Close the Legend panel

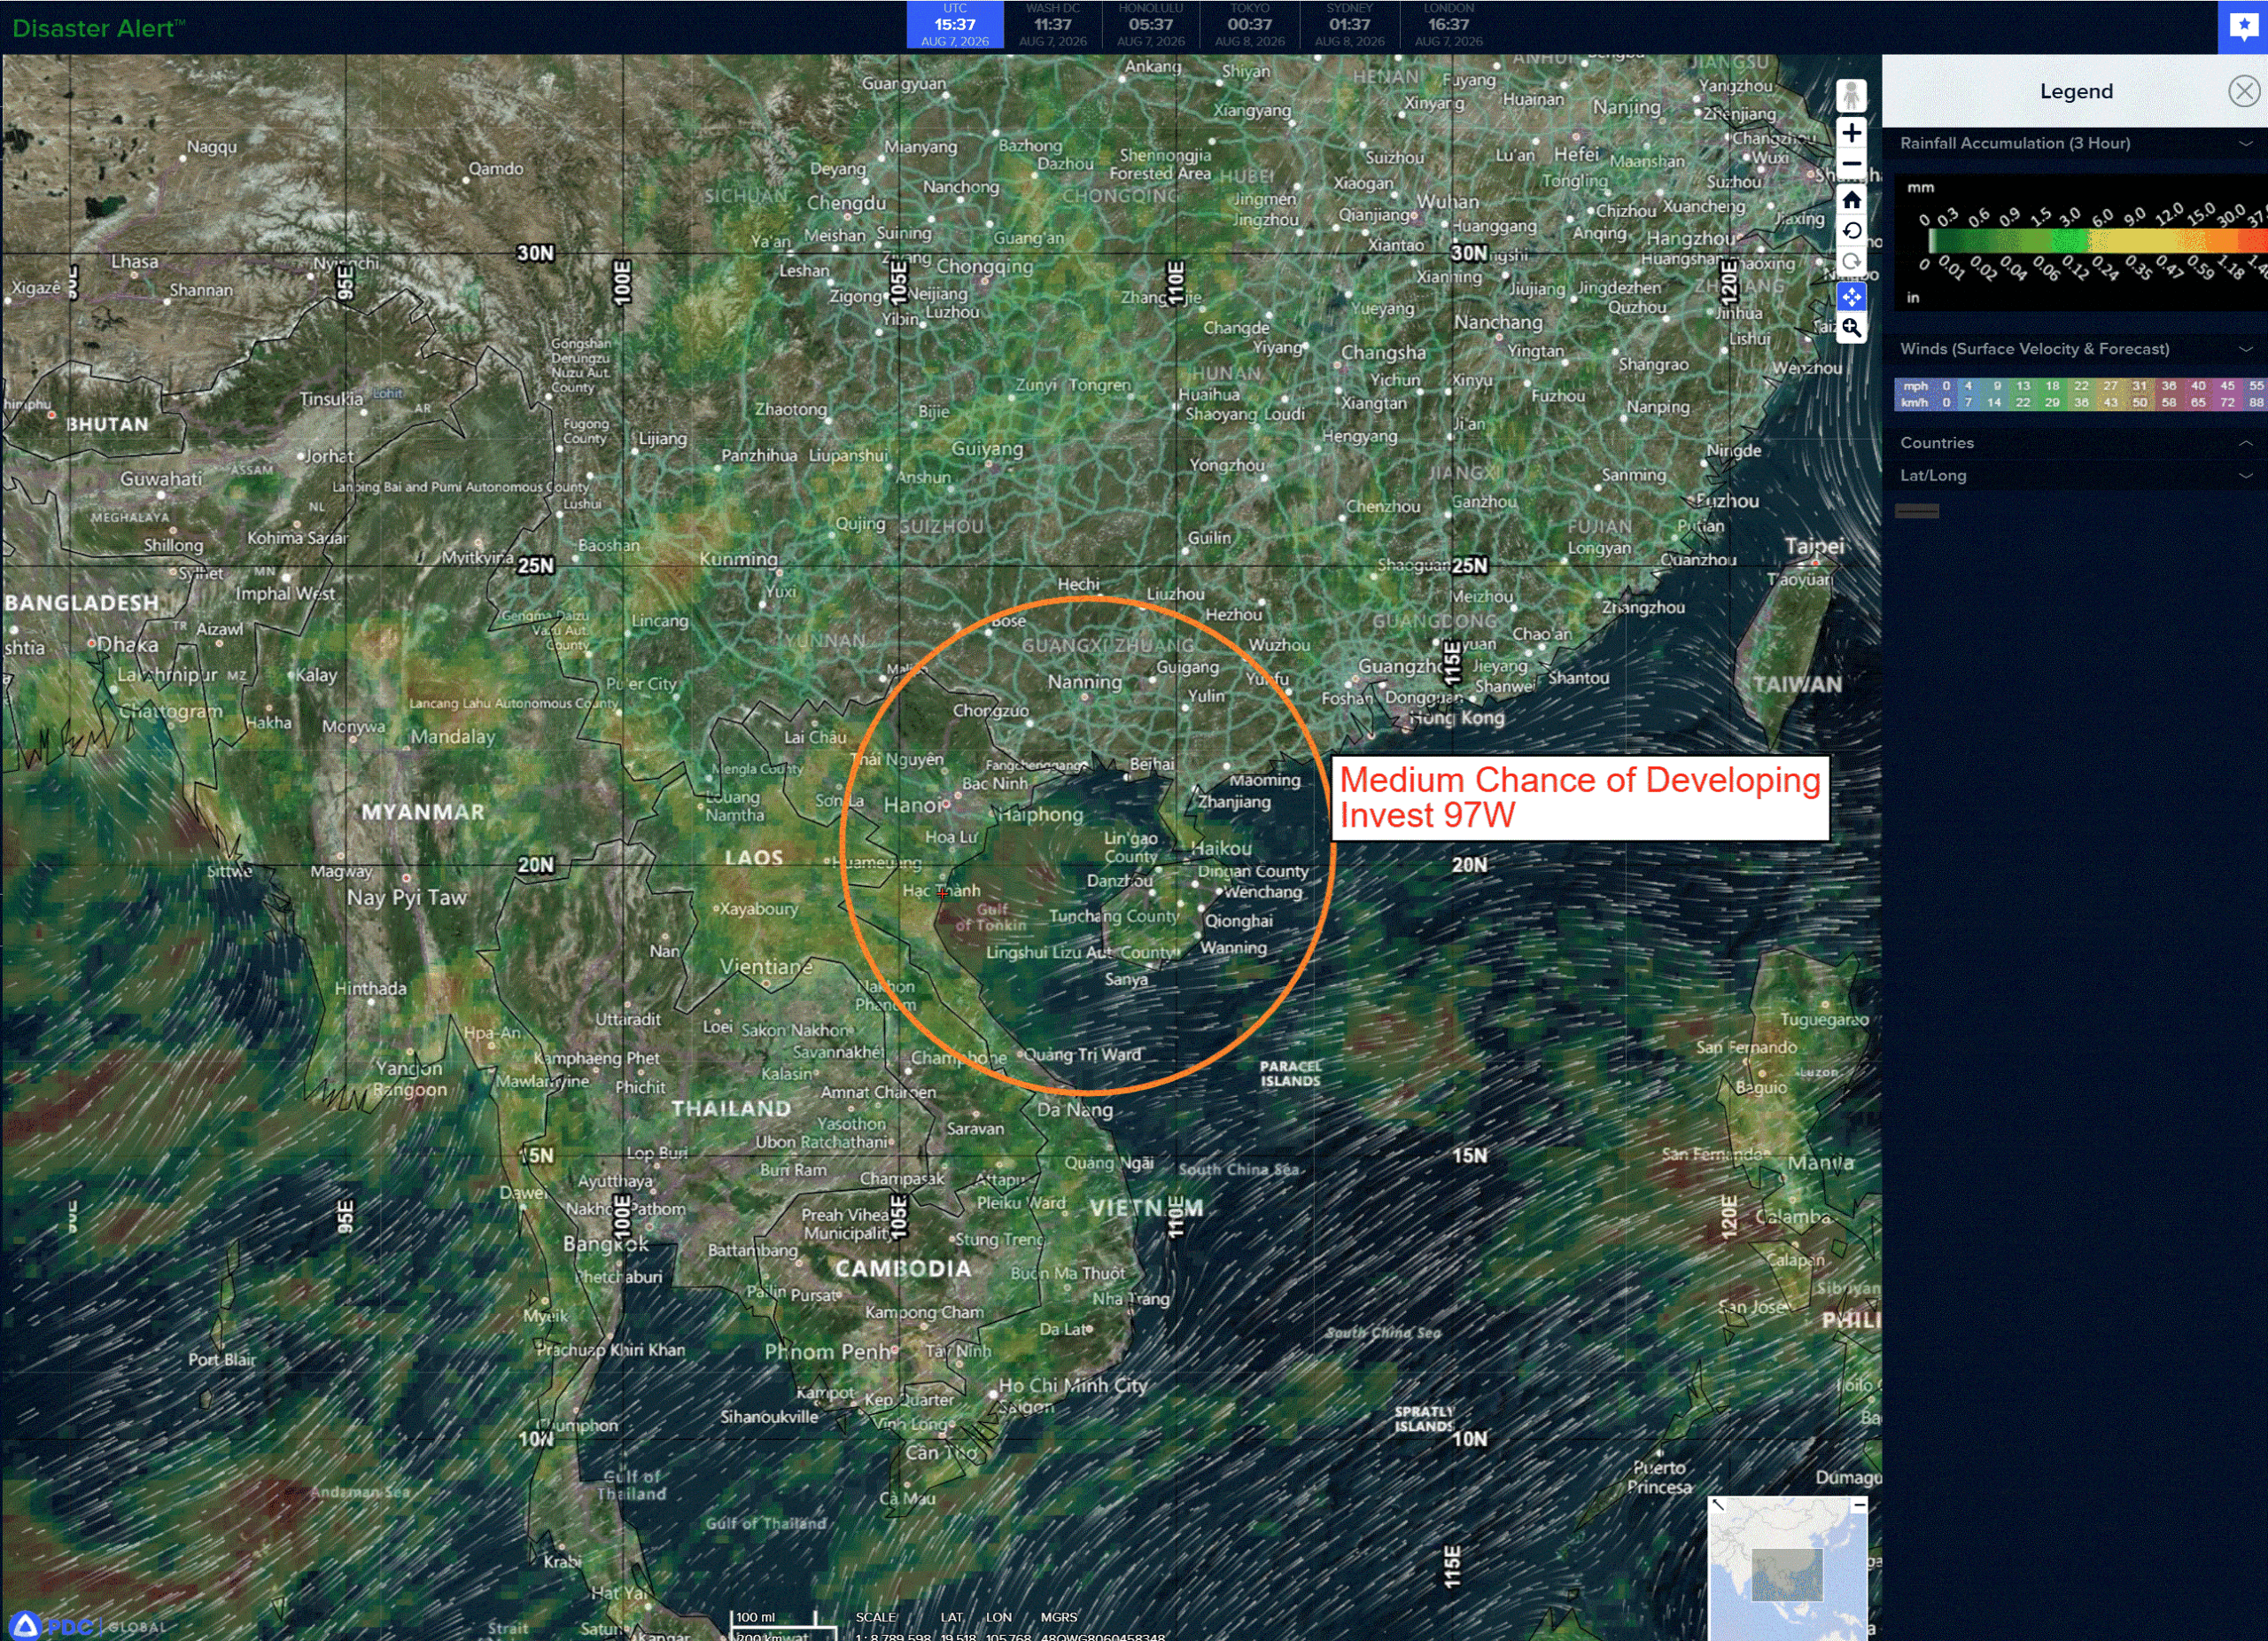tap(2244, 92)
